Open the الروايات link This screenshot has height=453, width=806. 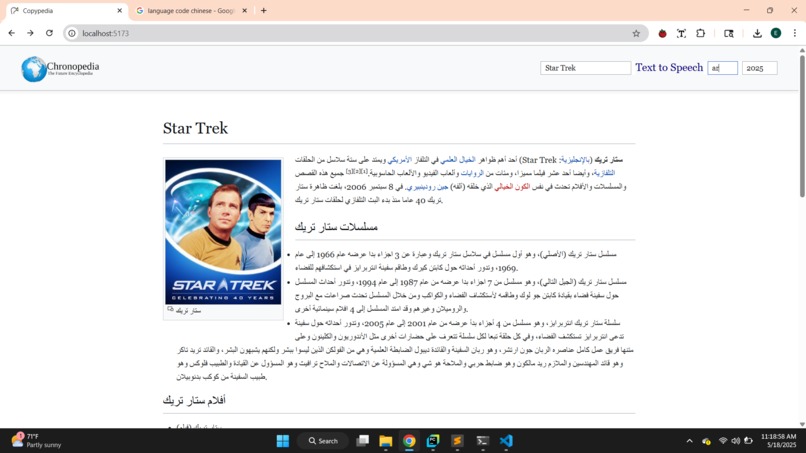coord(471,173)
